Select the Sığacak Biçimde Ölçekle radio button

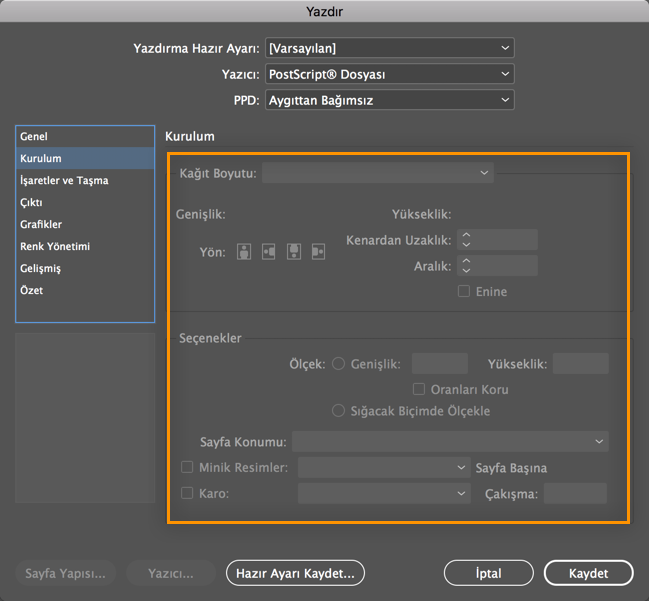pos(339,411)
